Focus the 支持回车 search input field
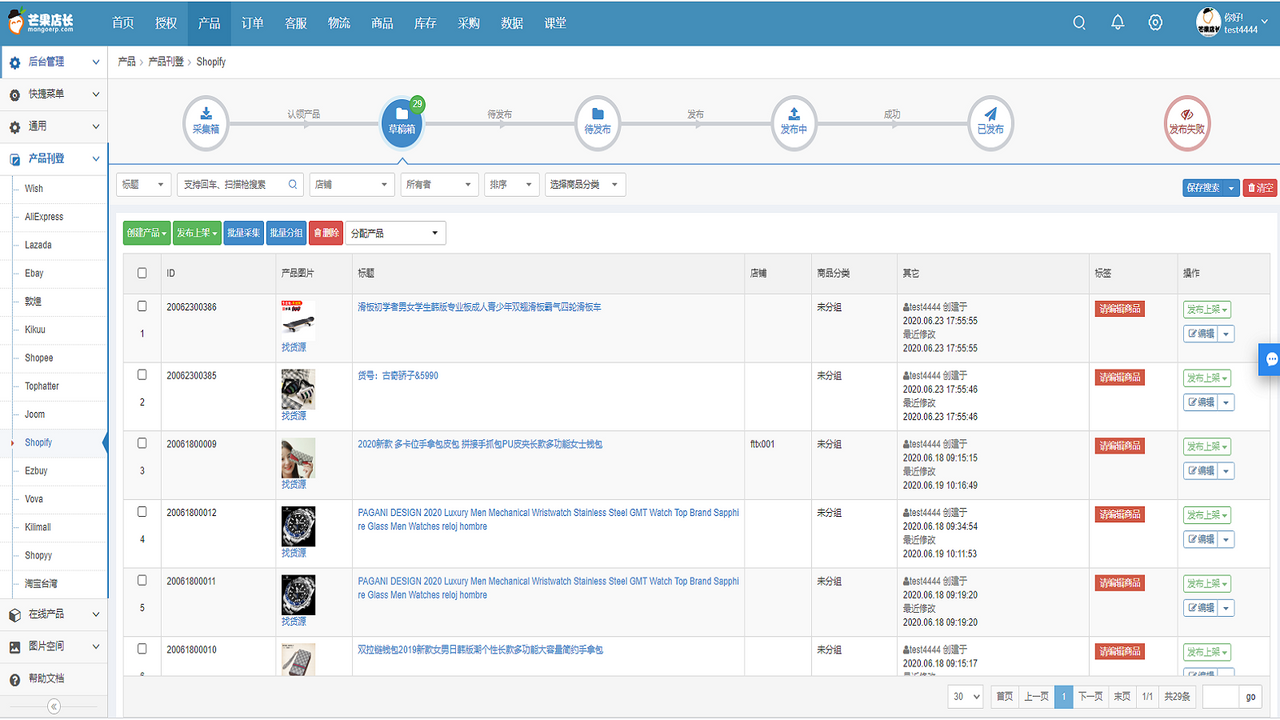 [240, 185]
